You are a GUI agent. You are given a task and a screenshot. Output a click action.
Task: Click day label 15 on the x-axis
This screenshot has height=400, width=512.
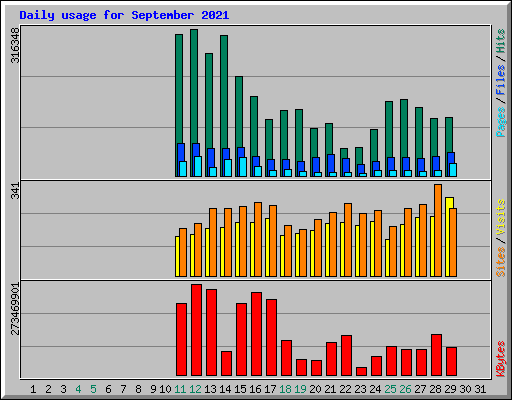pyautogui.click(x=240, y=389)
